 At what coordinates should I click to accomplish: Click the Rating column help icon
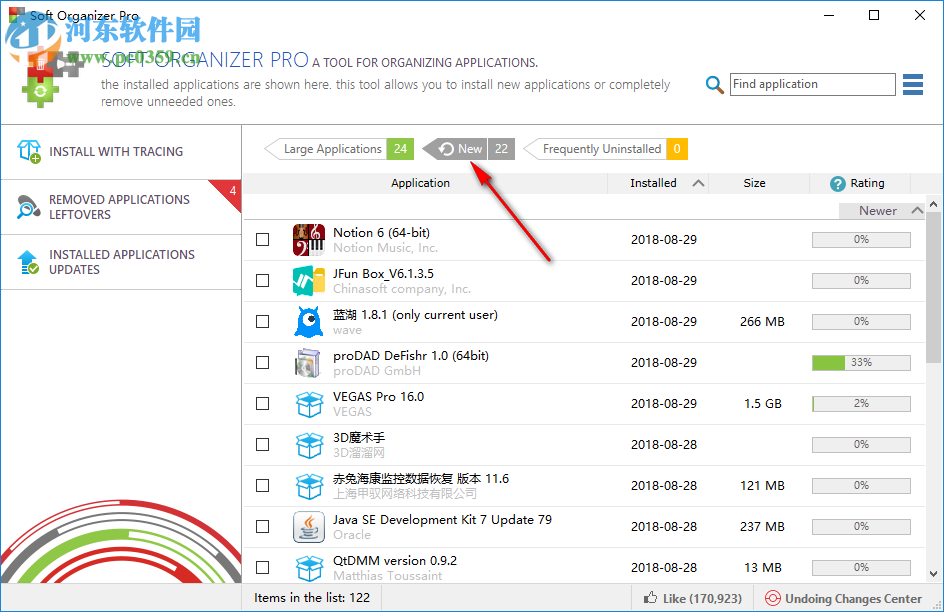(x=837, y=182)
